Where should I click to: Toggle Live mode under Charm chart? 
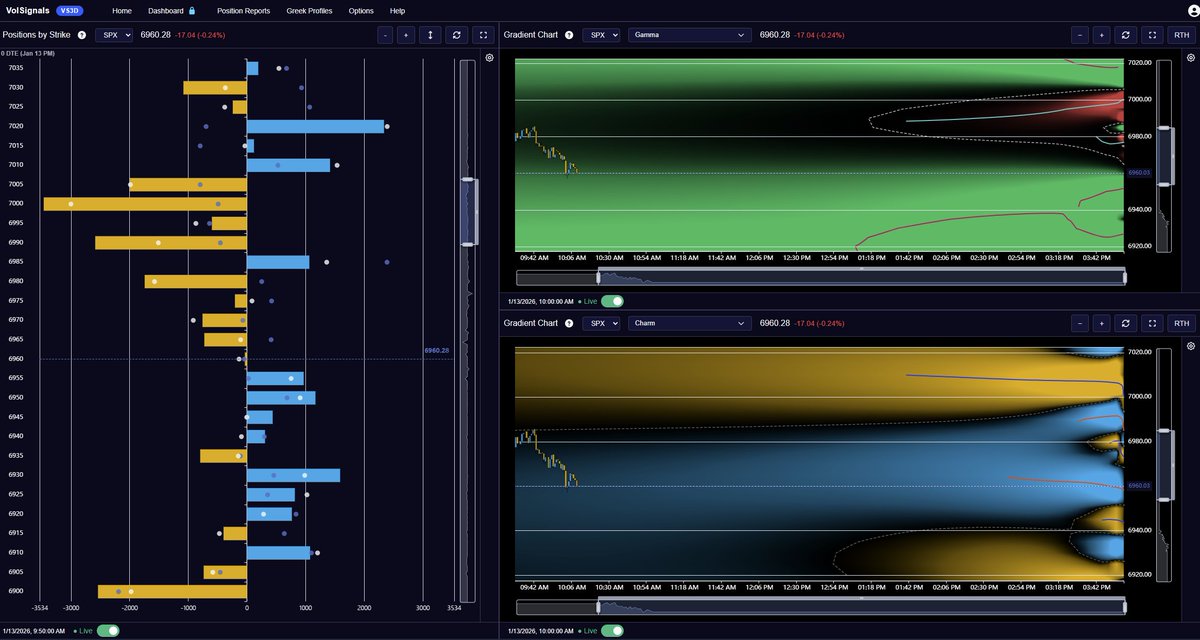click(x=613, y=630)
